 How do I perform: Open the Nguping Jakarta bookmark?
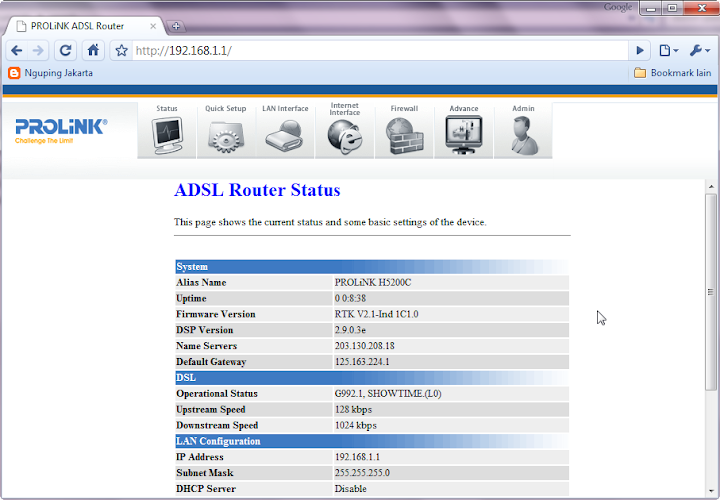pyautogui.click(x=51, y=73)
